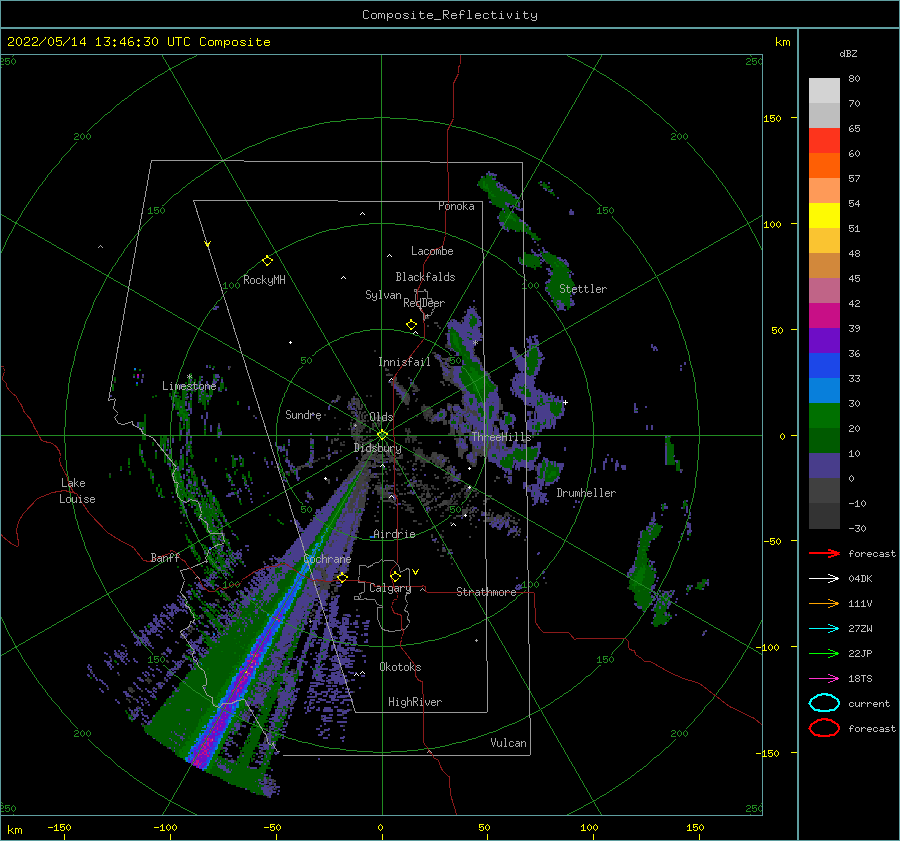The width and height of the screenshot is (900, 841).
Task: Click the yellow diamond marker near Cochrane
Action: click(342, 577)
